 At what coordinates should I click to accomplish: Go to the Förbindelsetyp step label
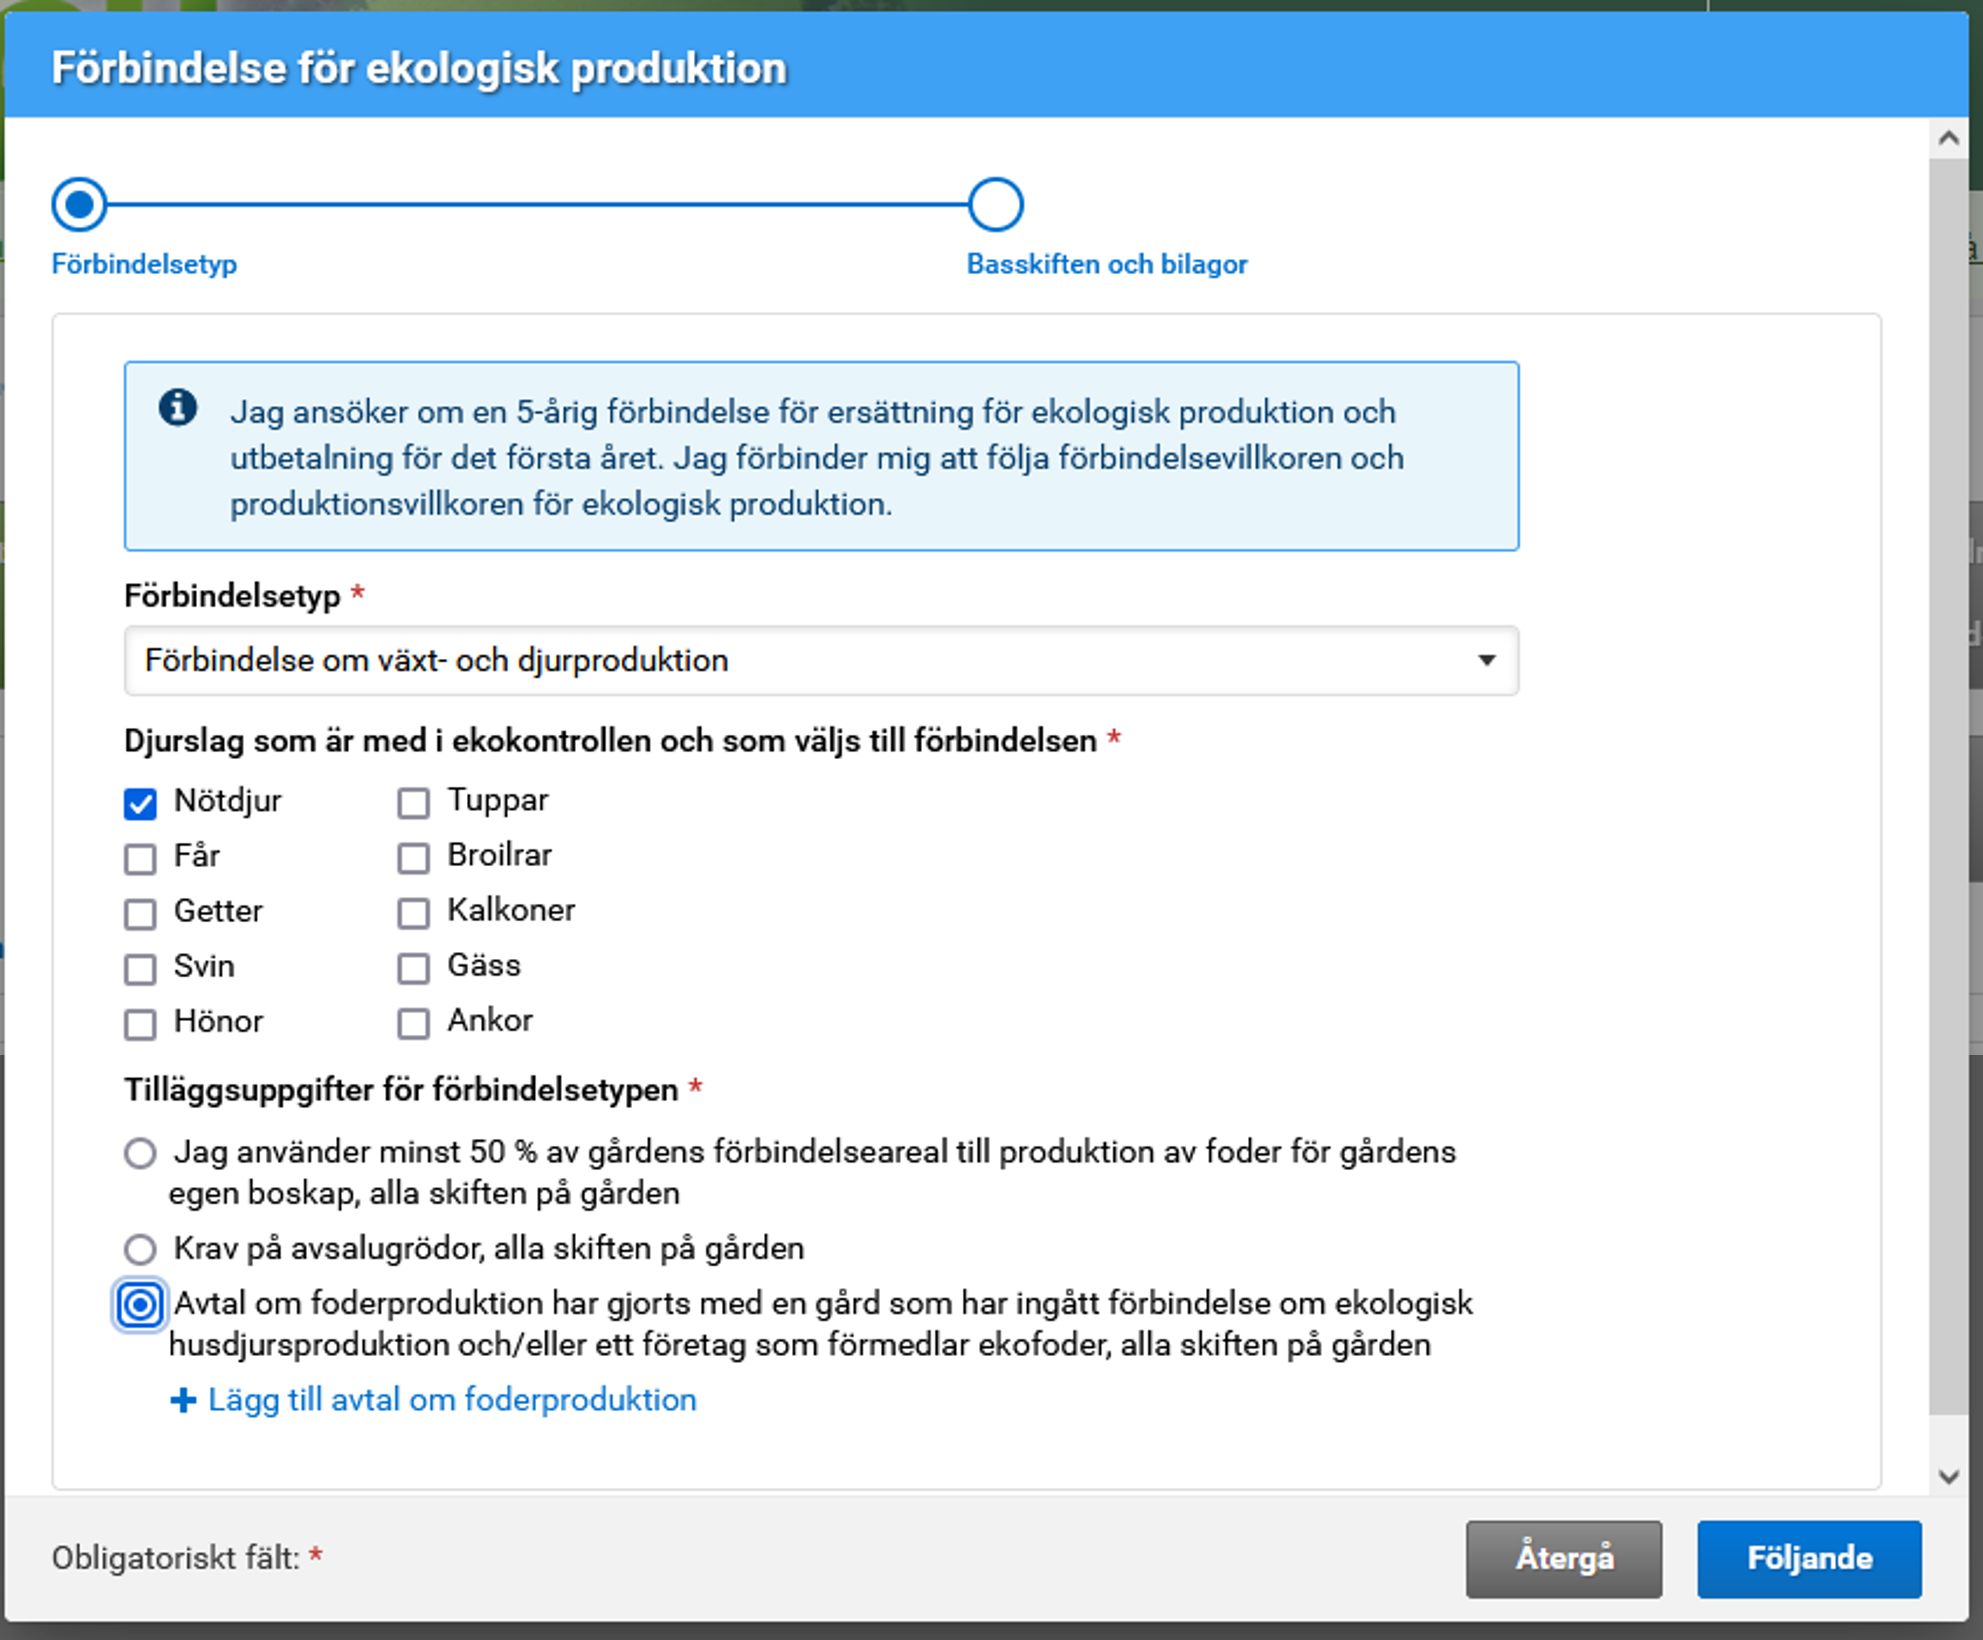tap(144, 265)
